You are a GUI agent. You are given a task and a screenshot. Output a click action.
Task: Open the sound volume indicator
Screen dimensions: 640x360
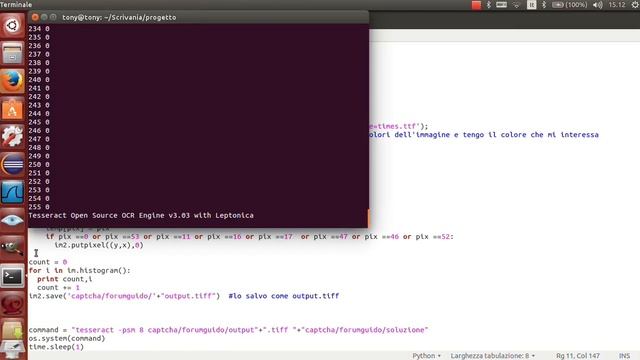click(598, 5)
